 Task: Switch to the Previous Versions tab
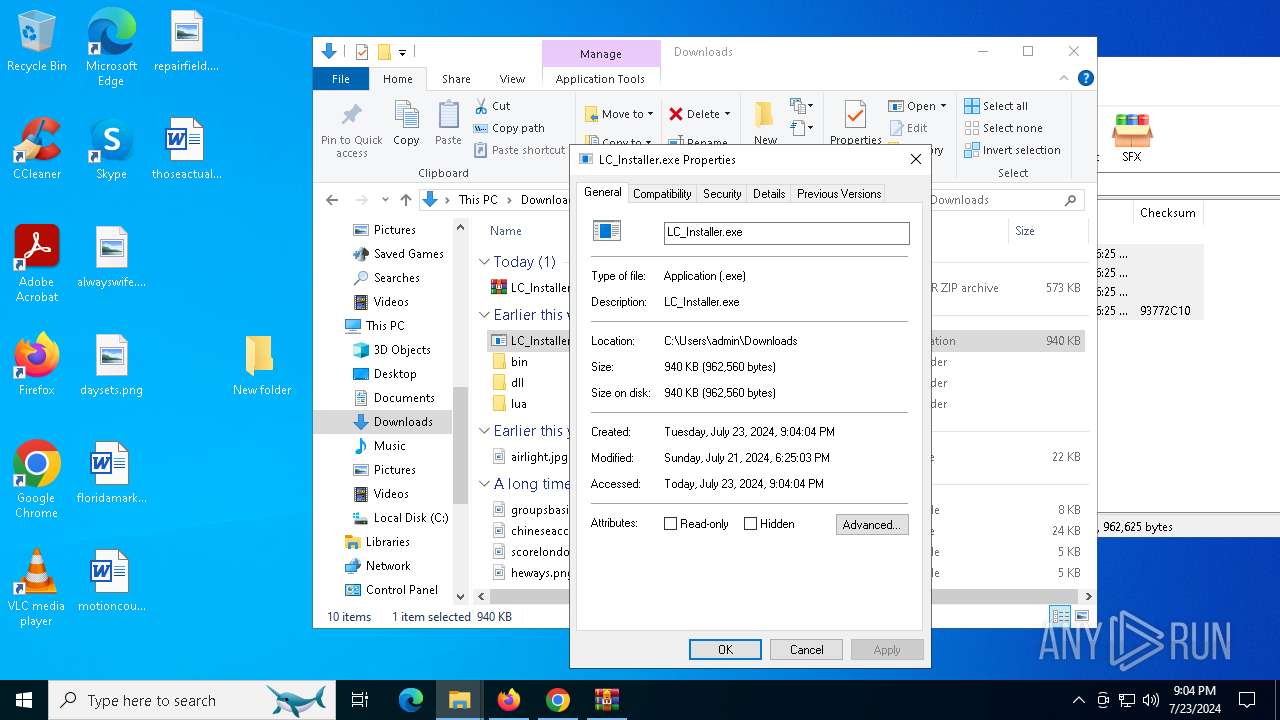839,194
